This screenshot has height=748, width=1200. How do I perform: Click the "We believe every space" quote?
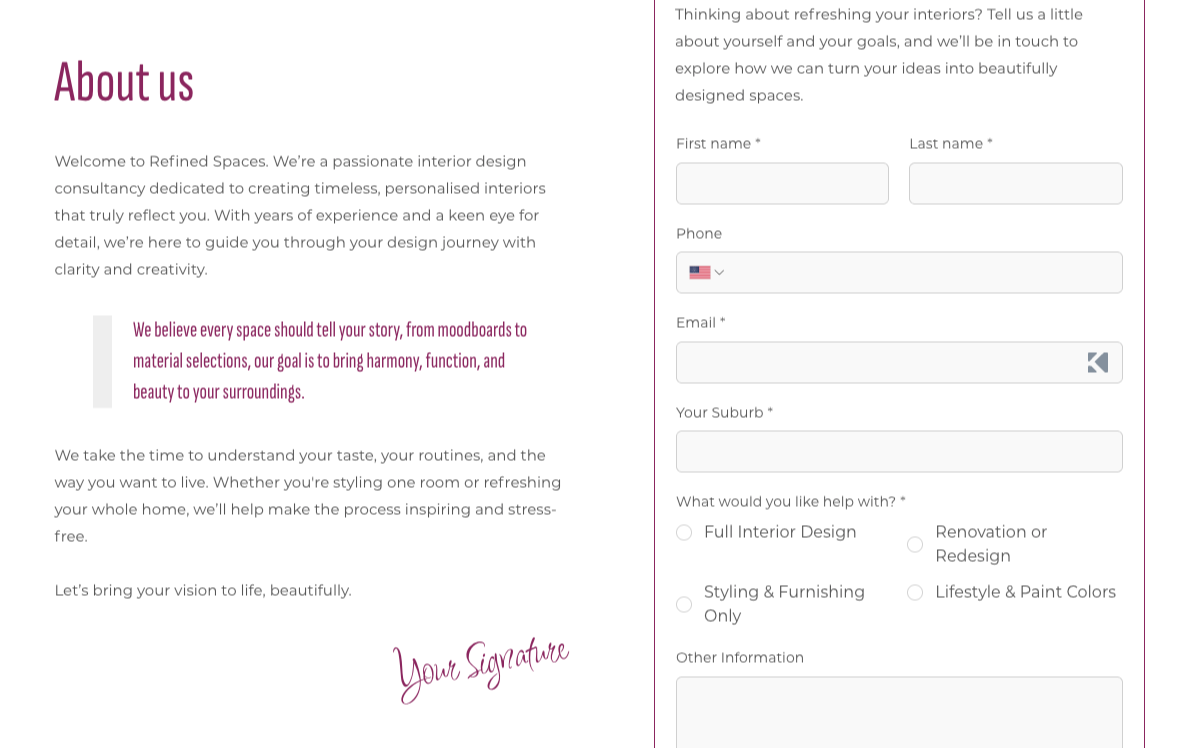pos(330,360)
